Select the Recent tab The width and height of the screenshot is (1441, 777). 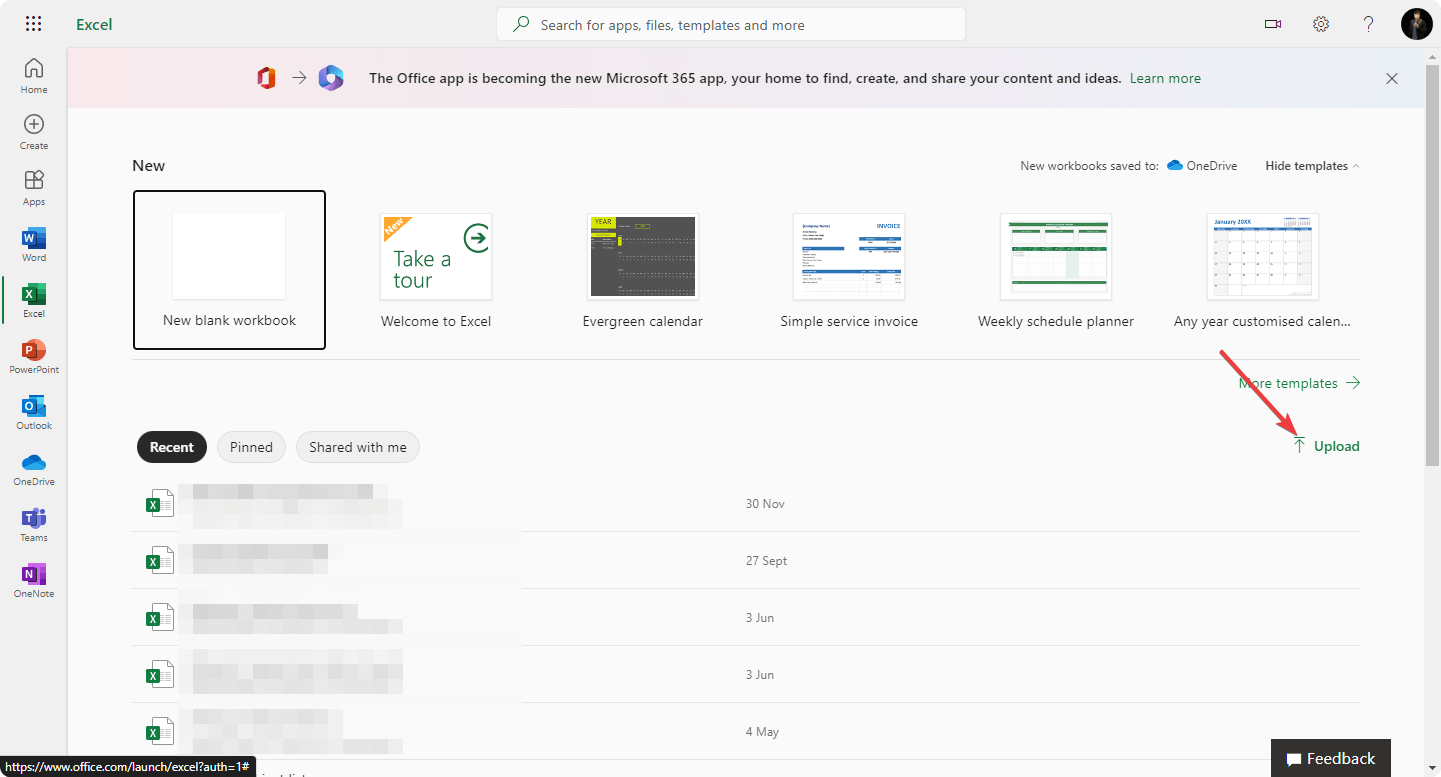[172, 447]
